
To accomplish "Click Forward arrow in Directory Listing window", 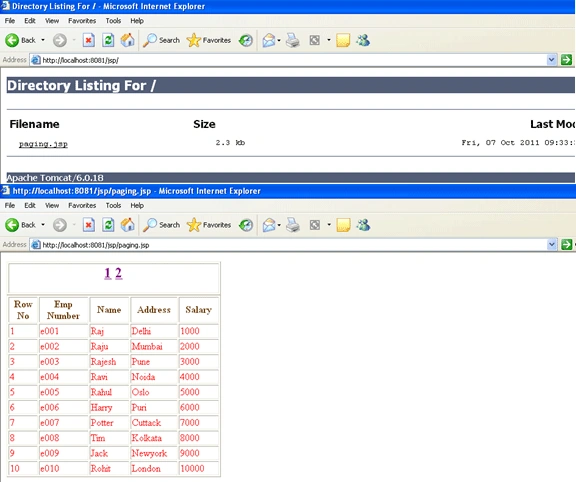I will click(60, 40).
